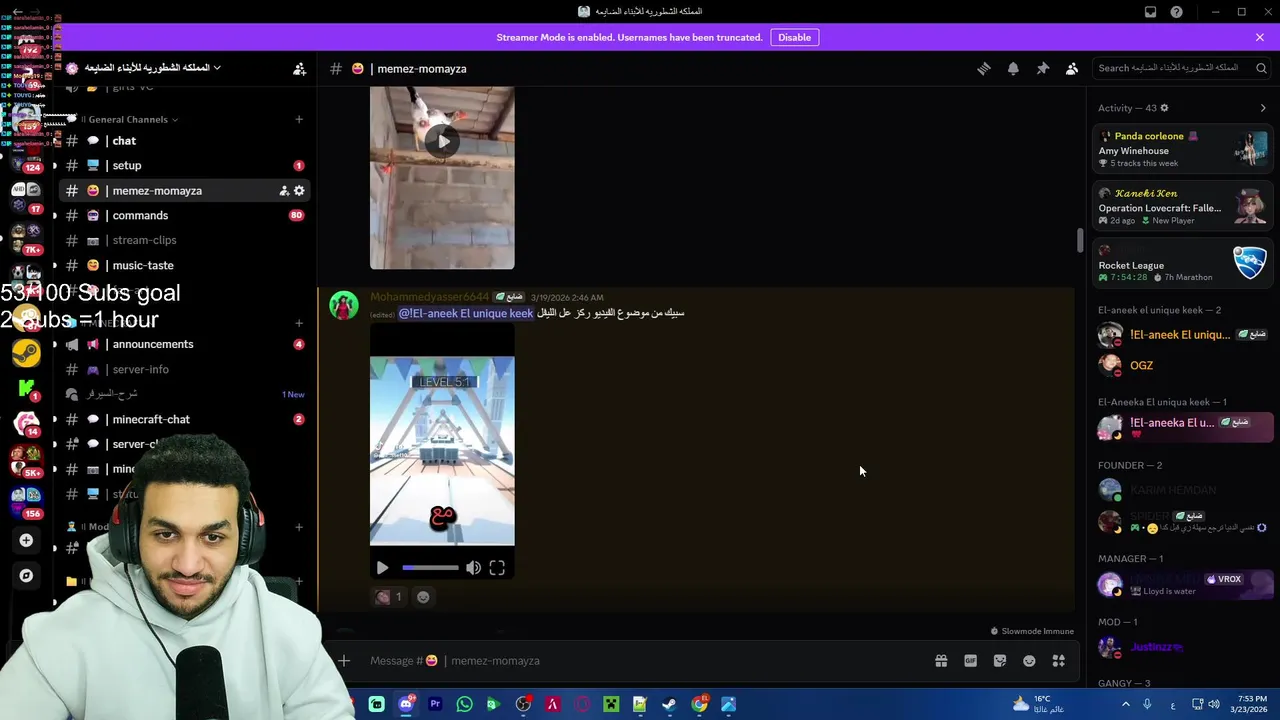Click the messages pane scrollbar

tap(1079, 240)
